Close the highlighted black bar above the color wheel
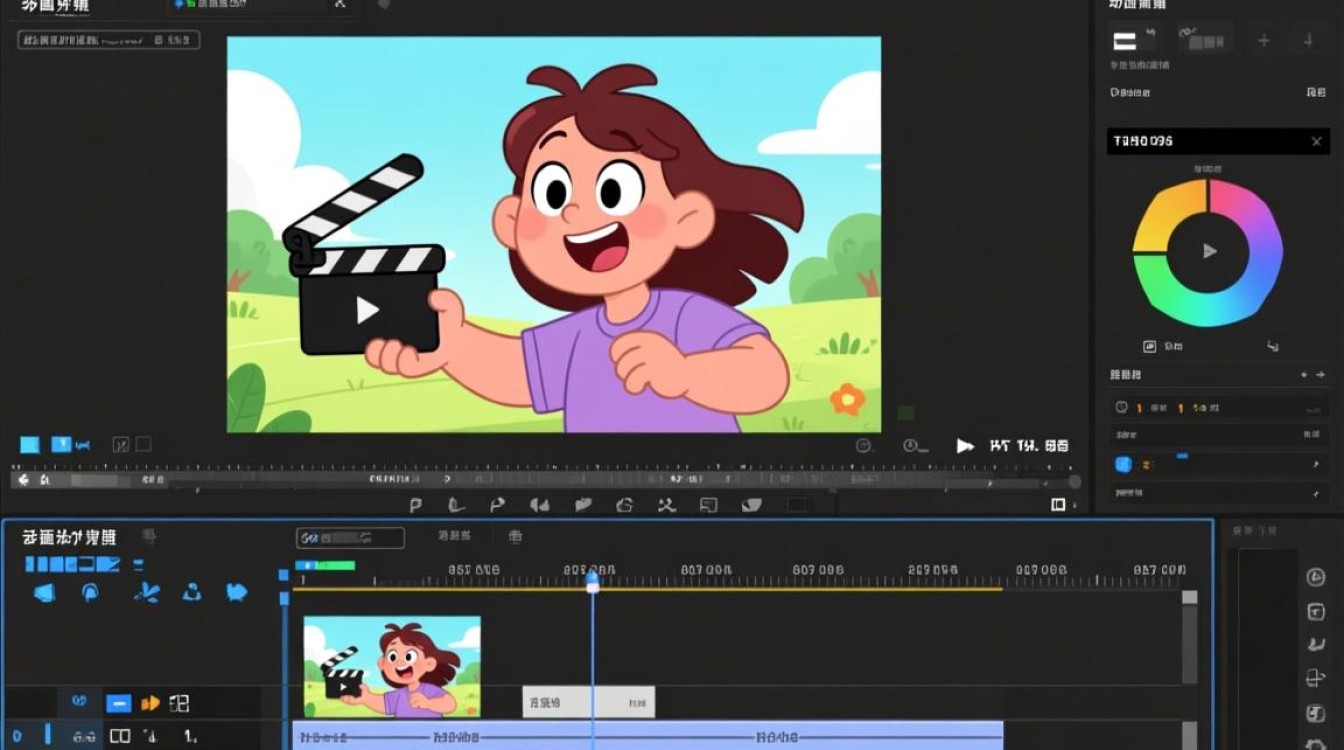The image size is (1344, 750). [x=1316, y=142]
